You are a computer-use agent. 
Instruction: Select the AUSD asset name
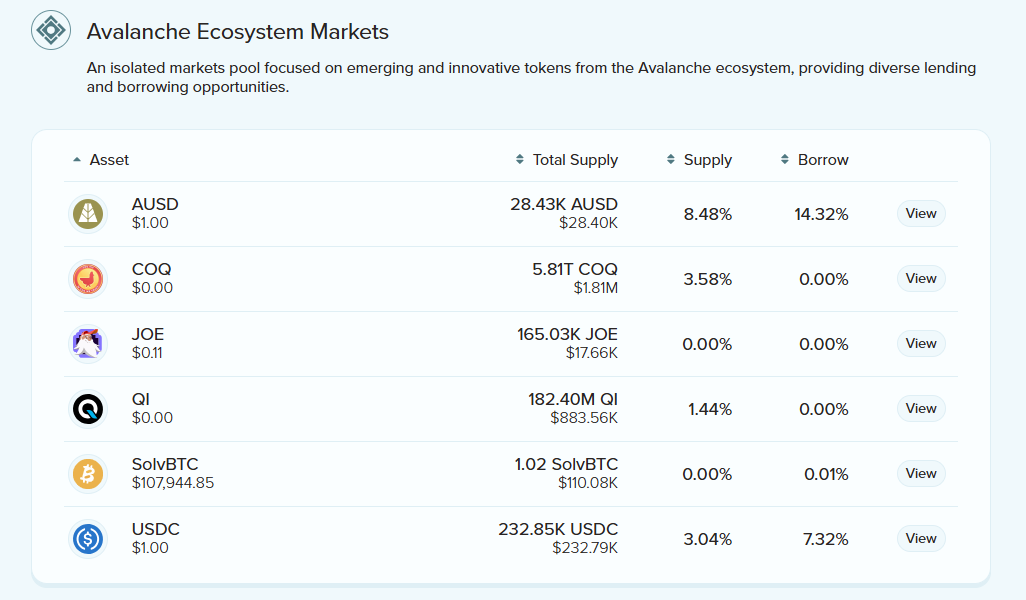(155, 204)
